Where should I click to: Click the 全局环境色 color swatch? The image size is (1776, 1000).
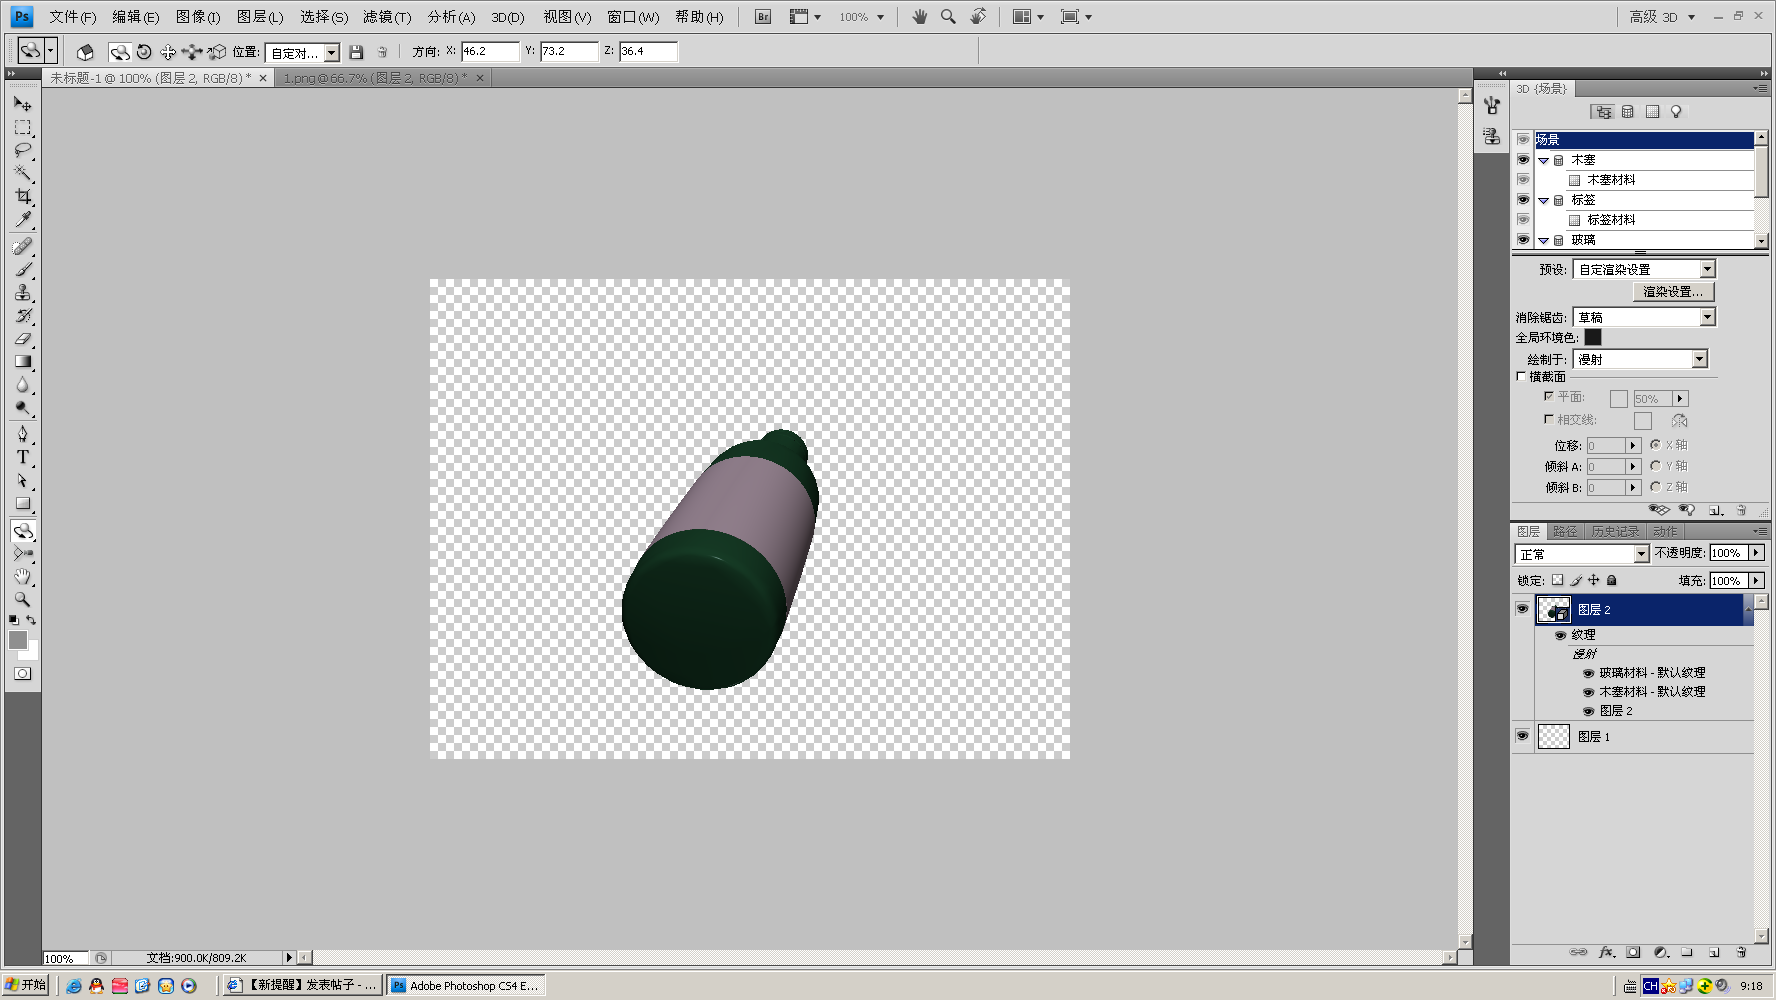[x=1593, y=337]
